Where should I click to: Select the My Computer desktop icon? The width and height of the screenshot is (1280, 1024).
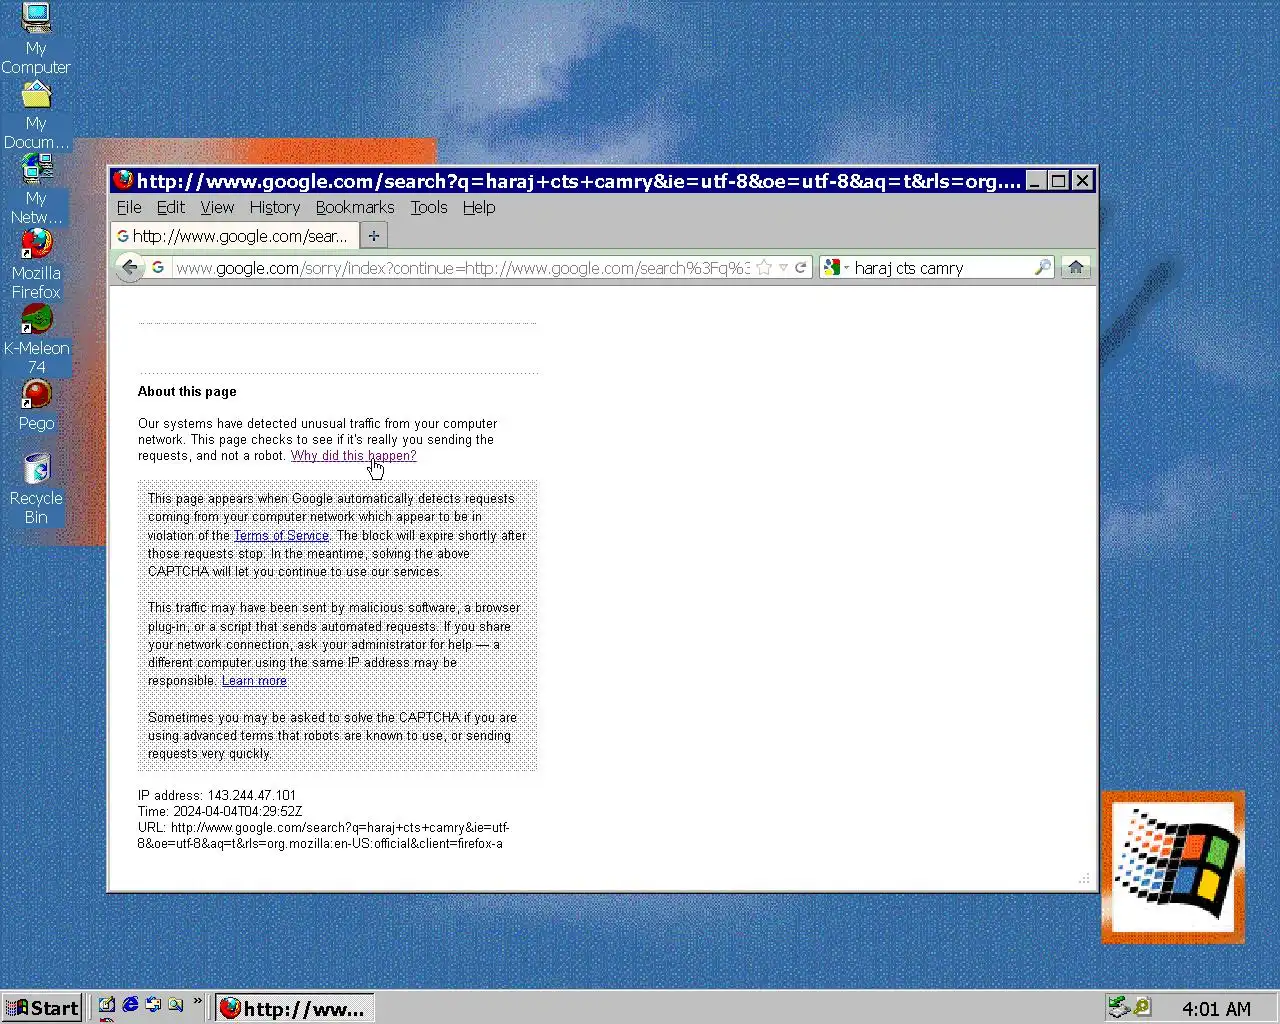tap(36, 38)
